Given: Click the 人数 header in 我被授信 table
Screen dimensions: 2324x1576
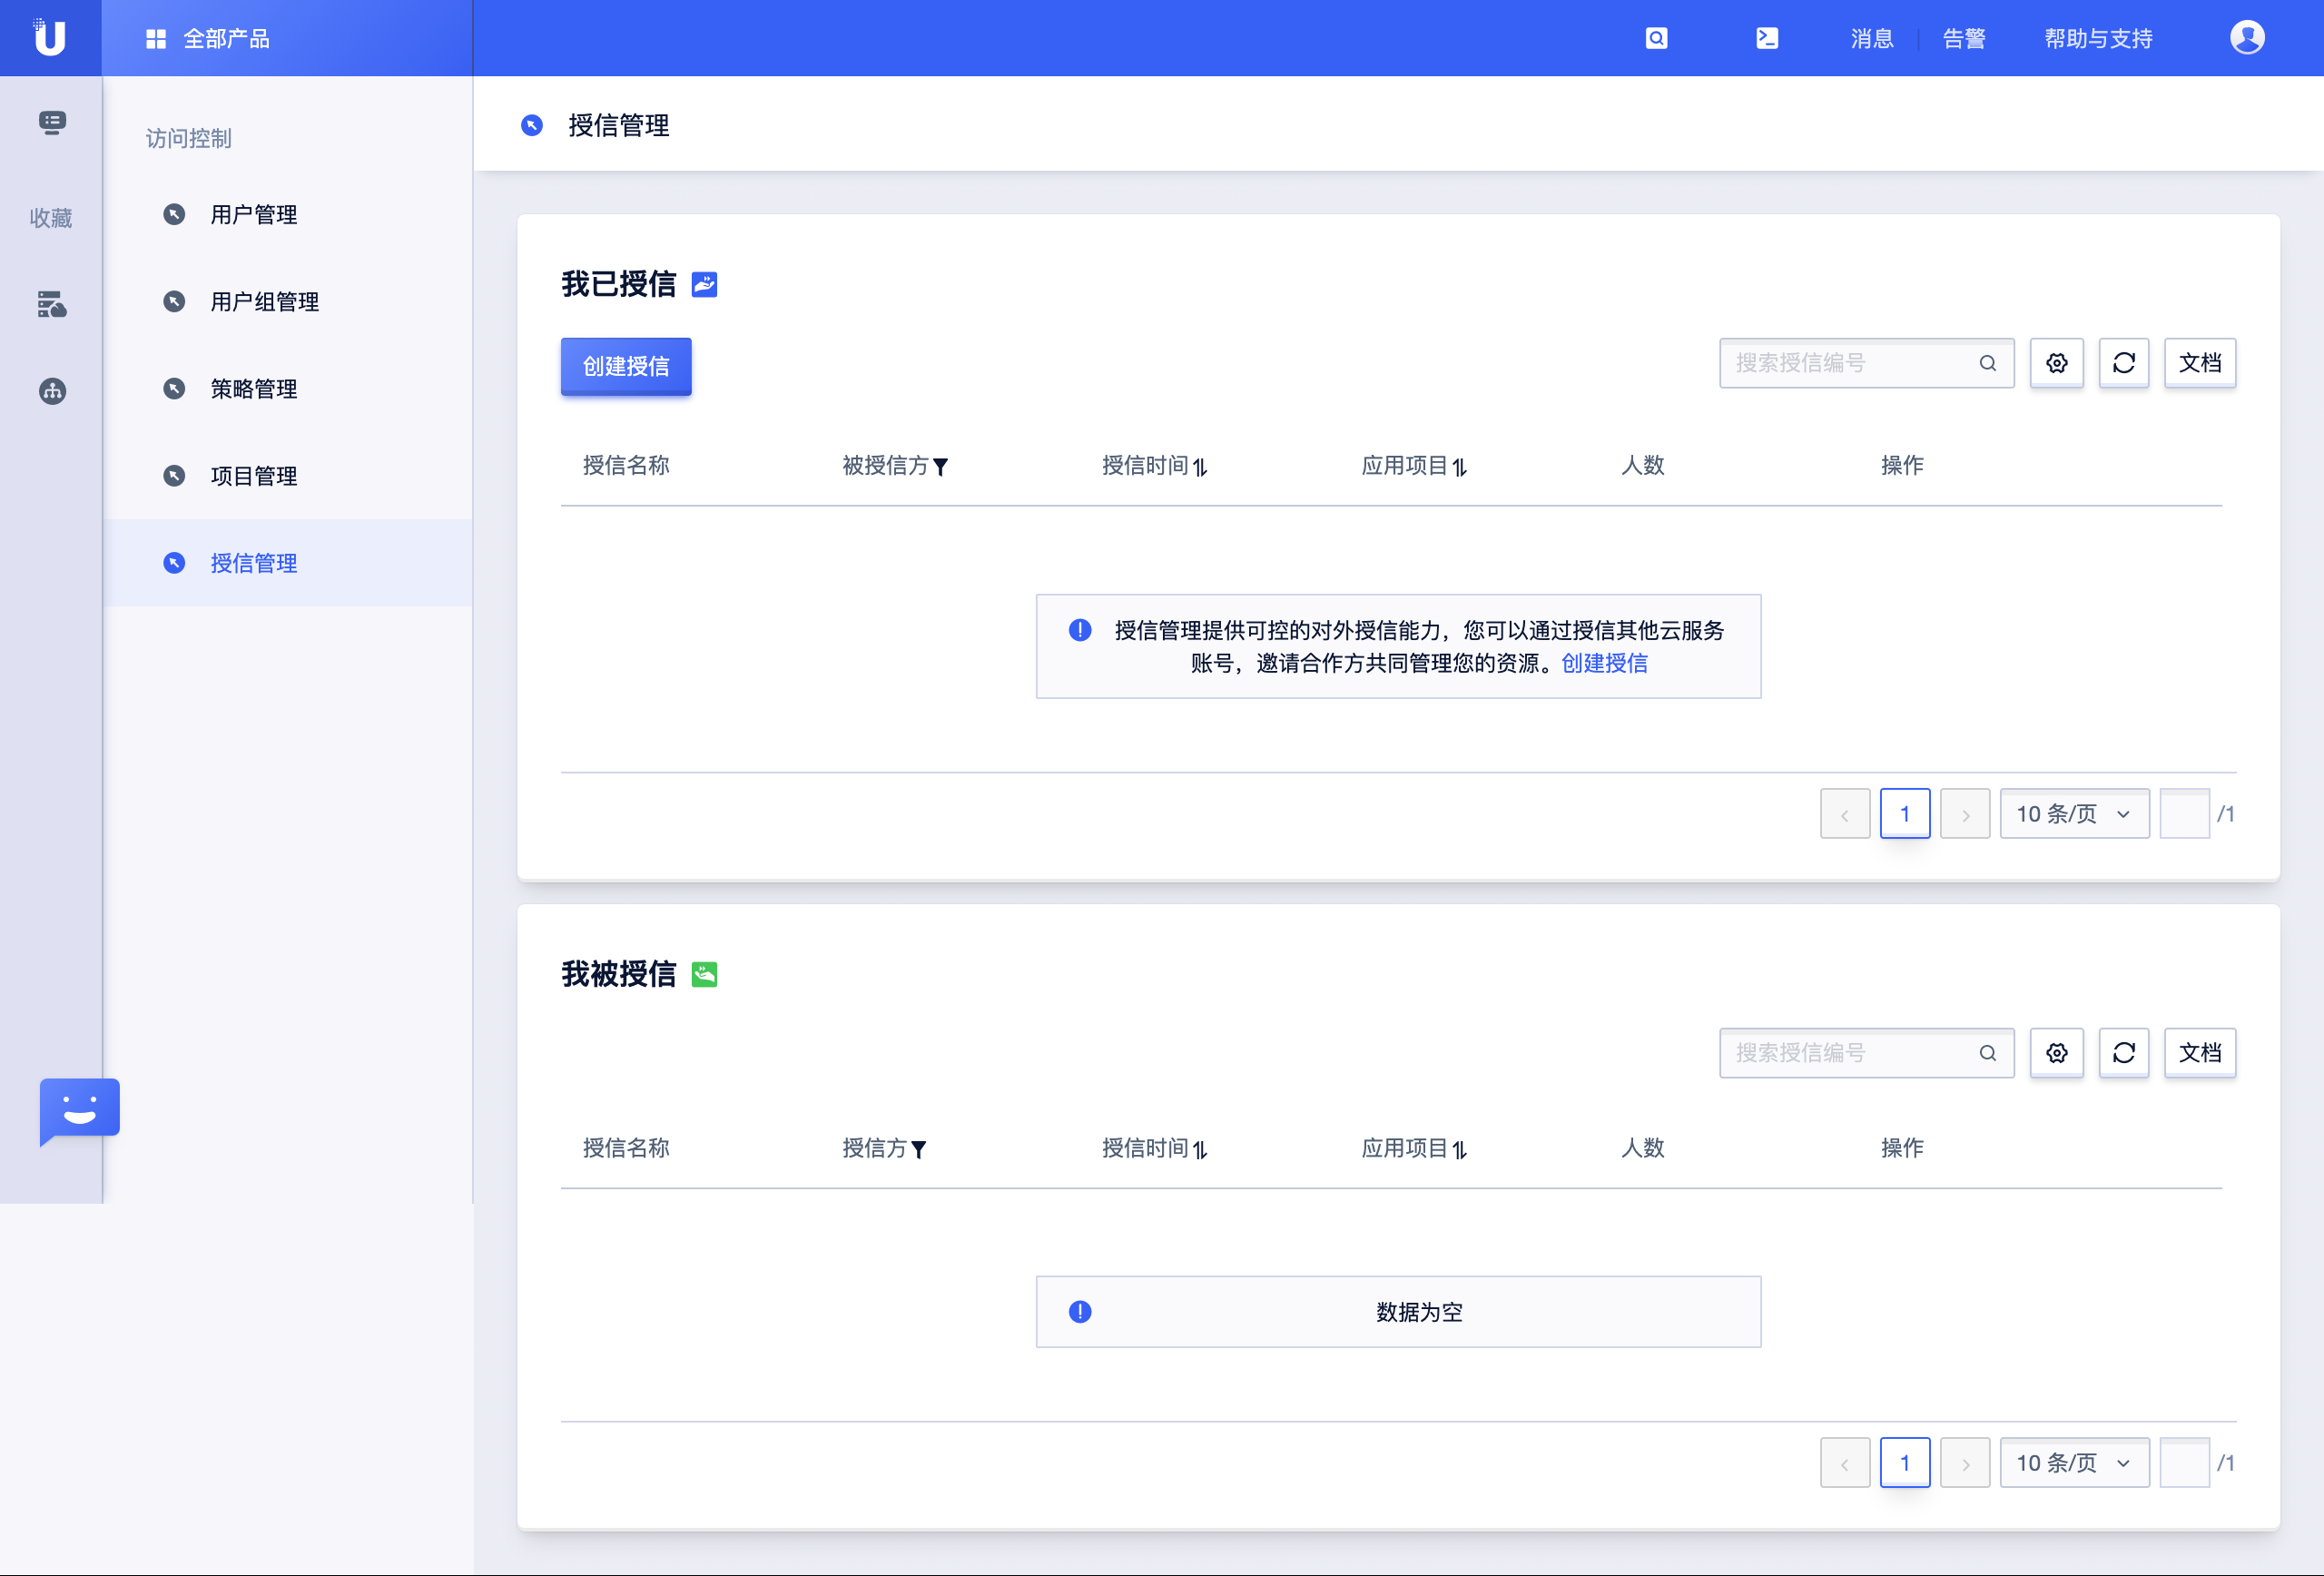Looking at the screenshot, I should pos(1643,1148).
